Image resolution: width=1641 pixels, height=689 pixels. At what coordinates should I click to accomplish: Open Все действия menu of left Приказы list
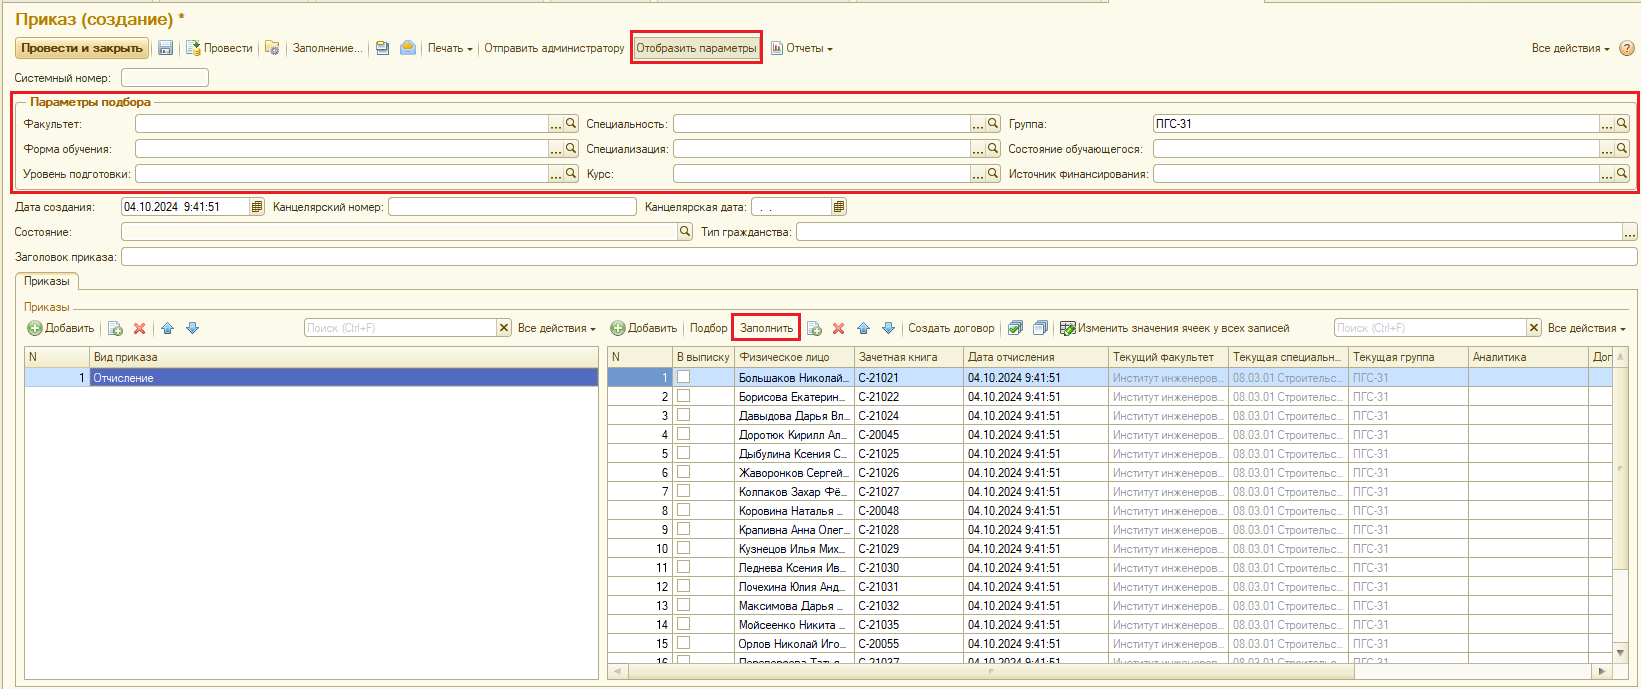556,328
